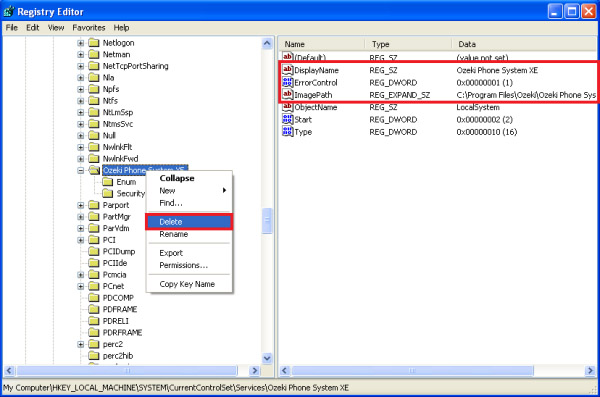Viewport: 600px width, 397px height.
Task: Select the ObjectName string value icon
Action: pos(287,107)
